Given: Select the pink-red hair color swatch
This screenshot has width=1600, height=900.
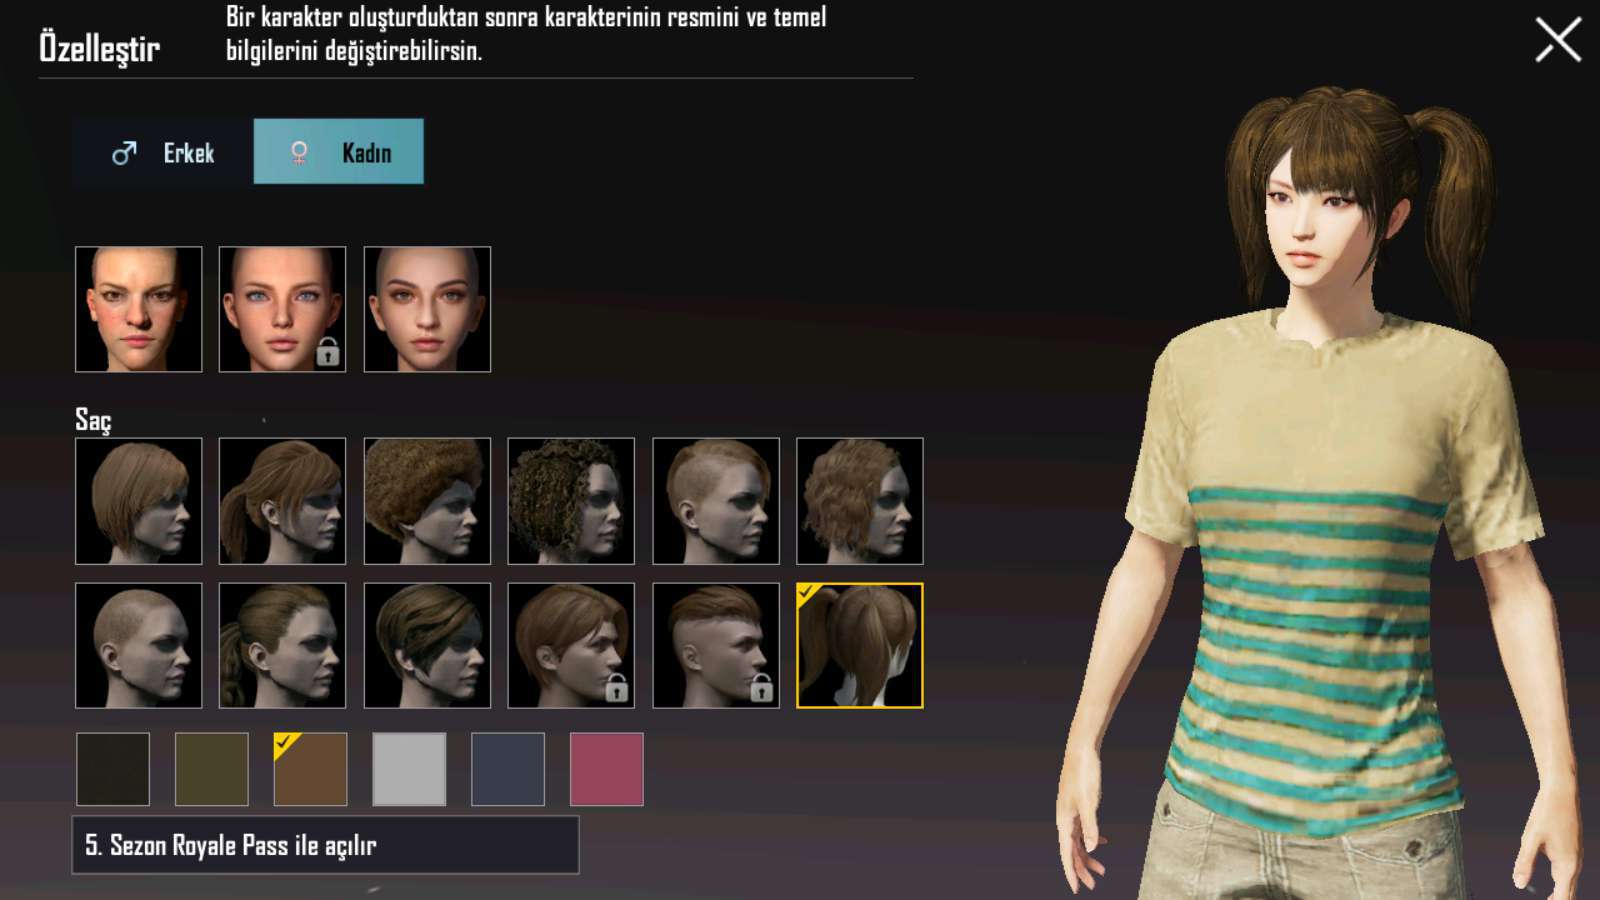Looking at the screenshot, I should coord(607,769).
